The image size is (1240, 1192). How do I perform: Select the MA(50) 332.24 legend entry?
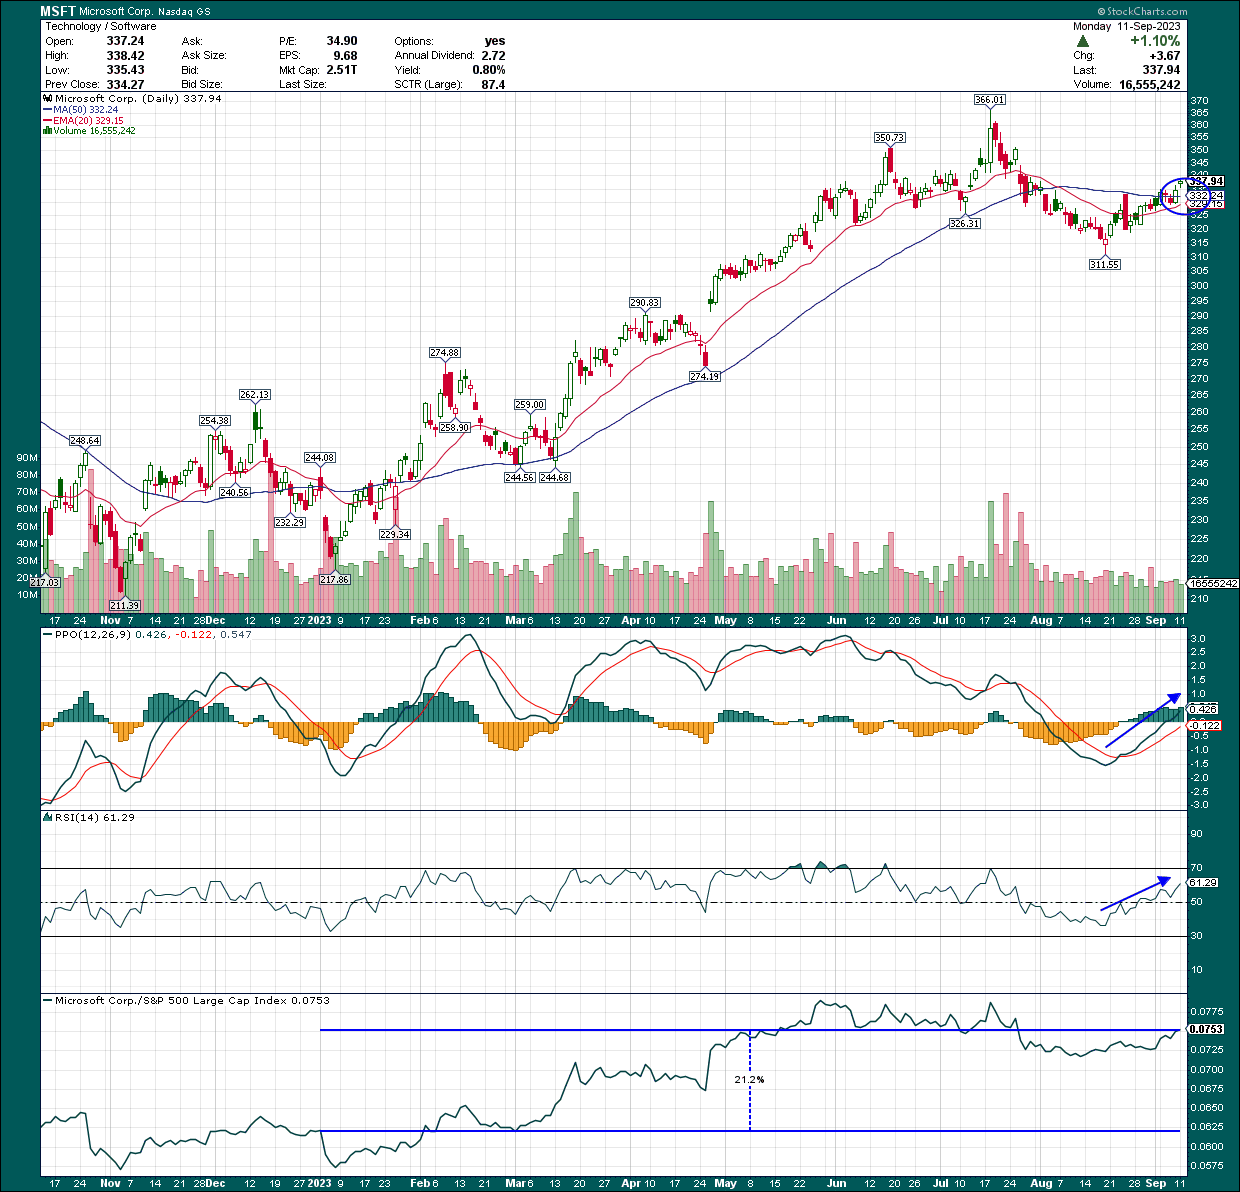(x=81, y=110)
